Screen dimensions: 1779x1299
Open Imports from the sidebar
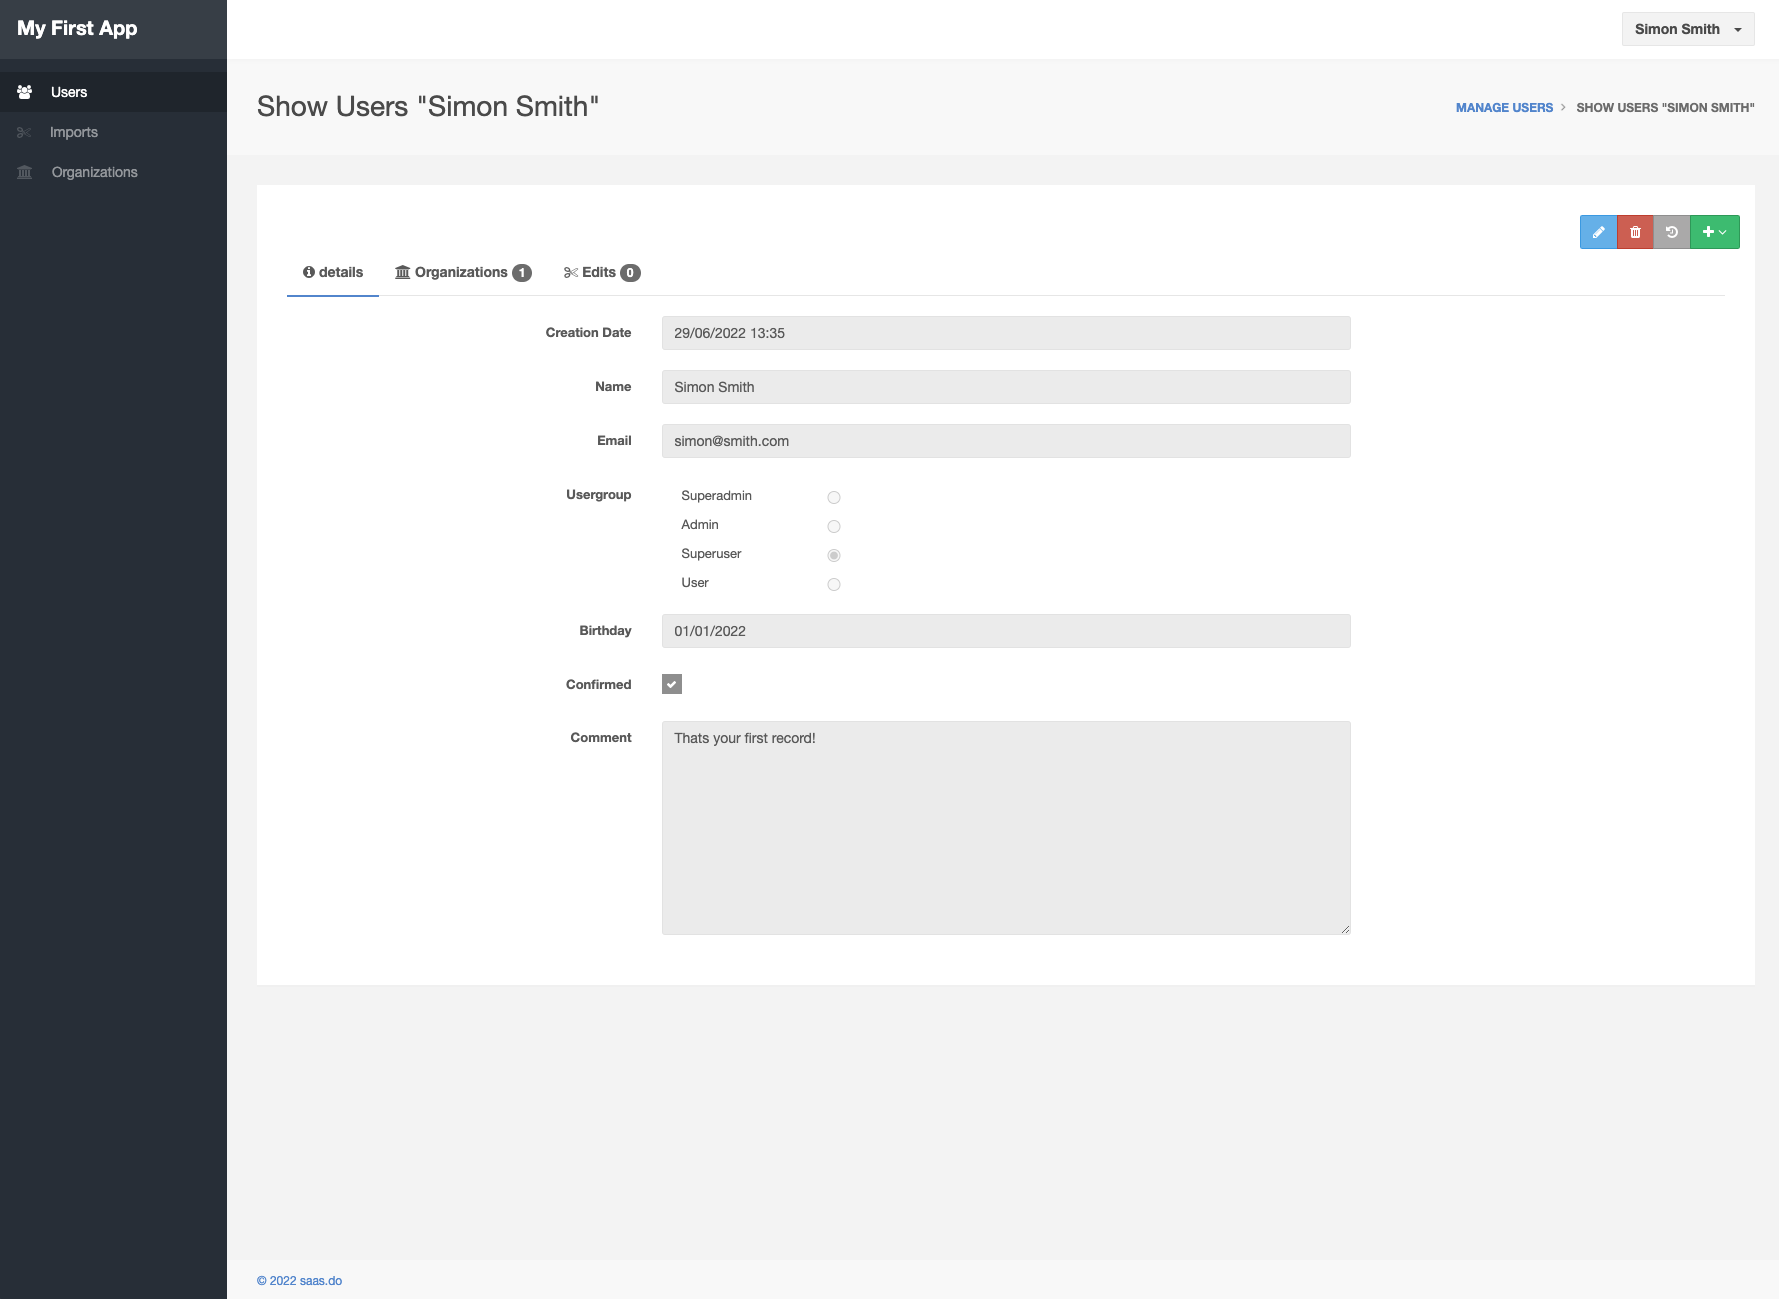tap(74, 131)
